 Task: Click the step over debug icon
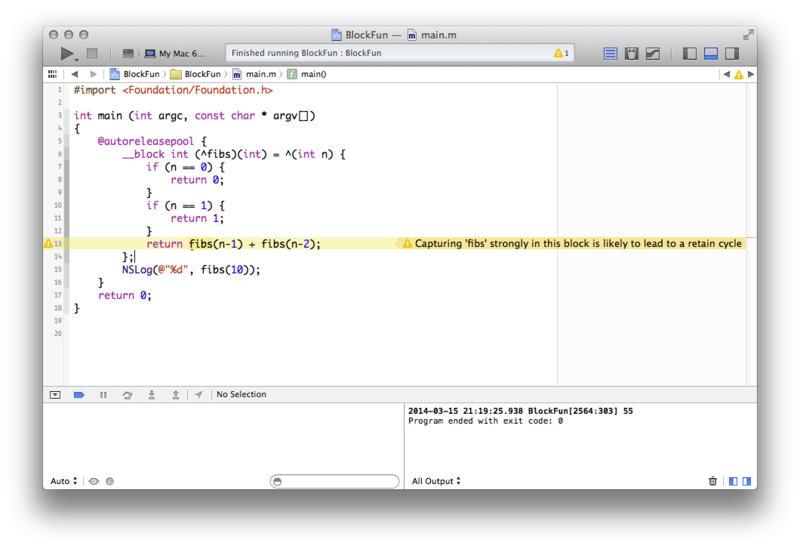[127, 395]
